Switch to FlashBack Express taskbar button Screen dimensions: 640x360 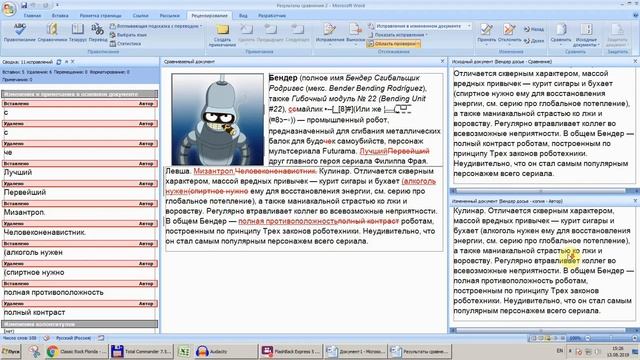pos(291,351)
